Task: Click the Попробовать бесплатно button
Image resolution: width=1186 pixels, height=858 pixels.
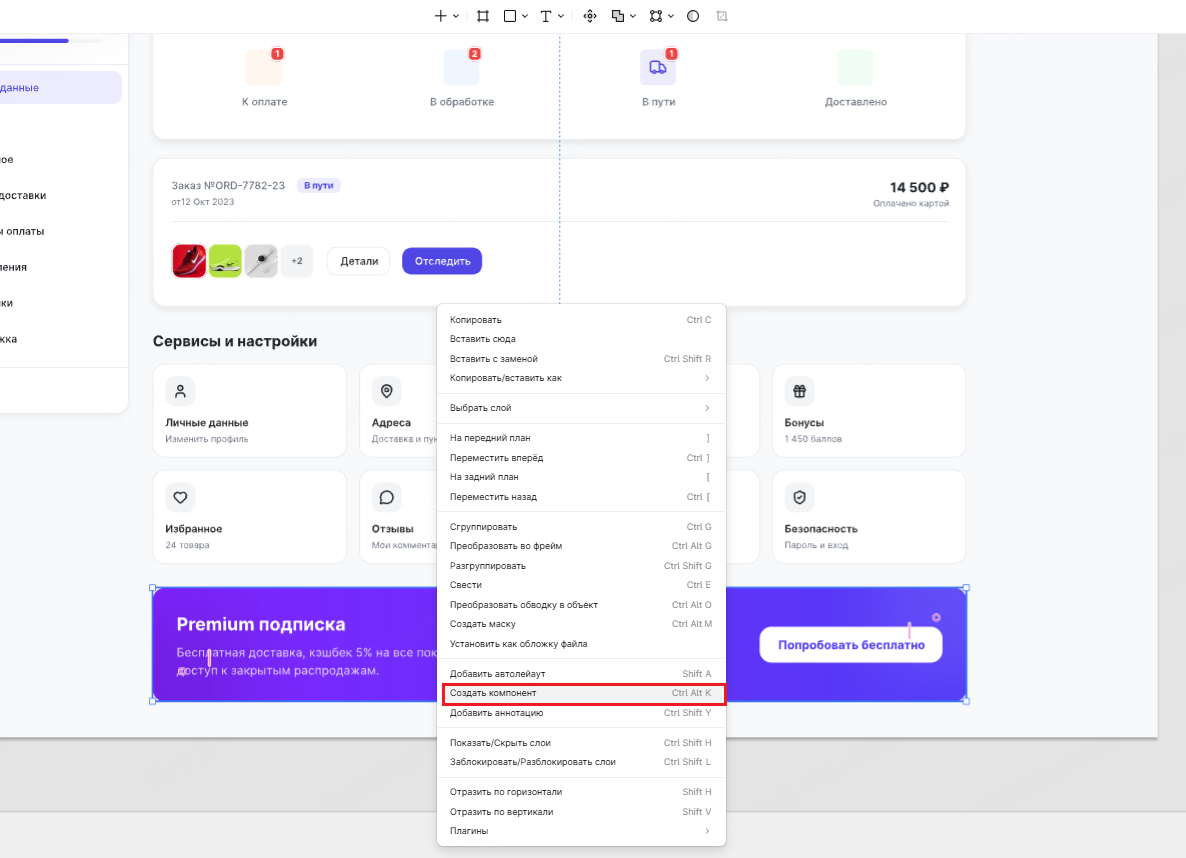Action: coord(851,644)
